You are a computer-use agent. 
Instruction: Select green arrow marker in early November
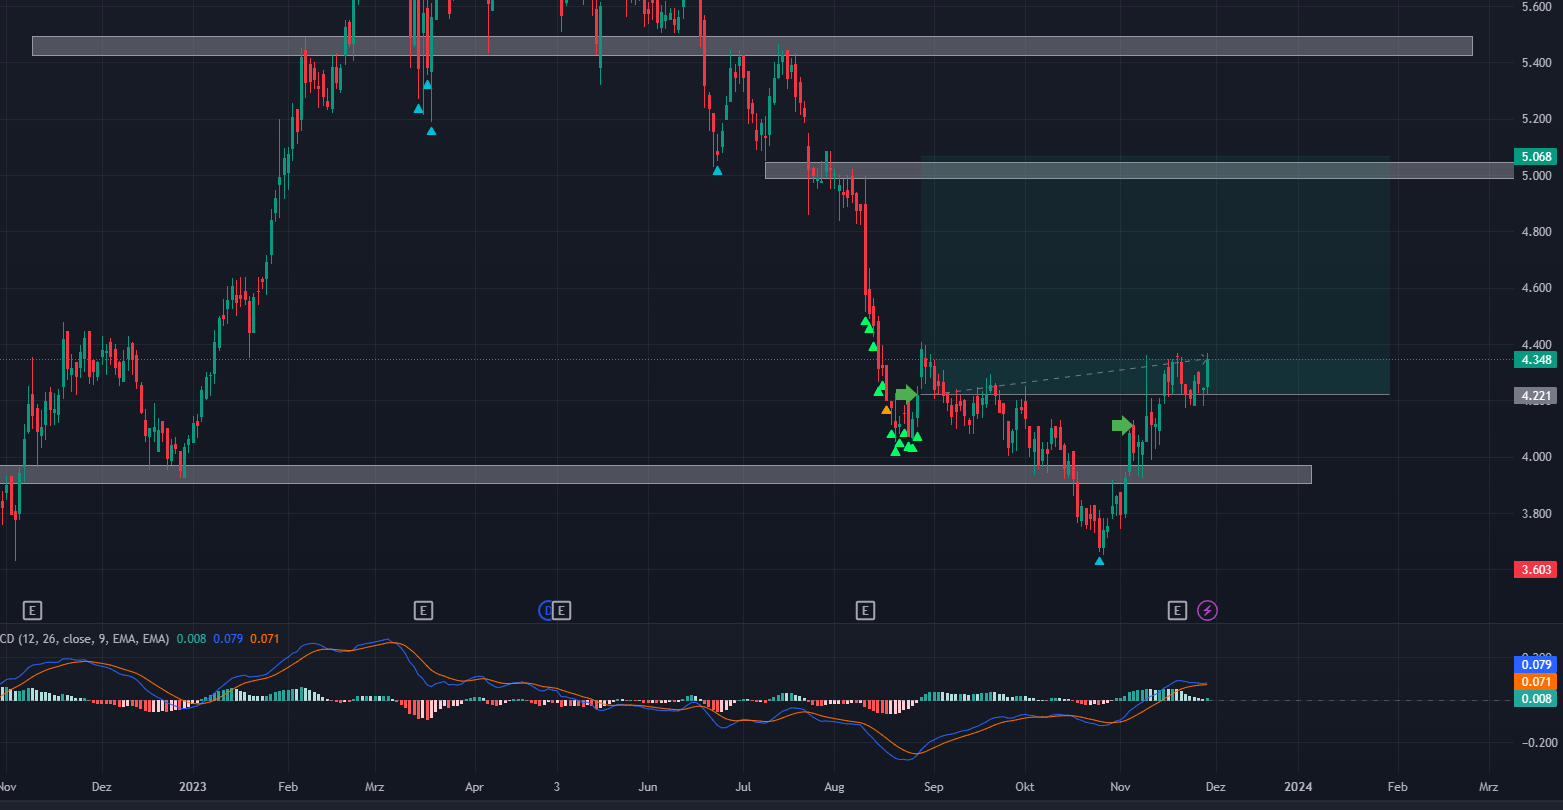pyautogui.click(x=1122, y=426)
